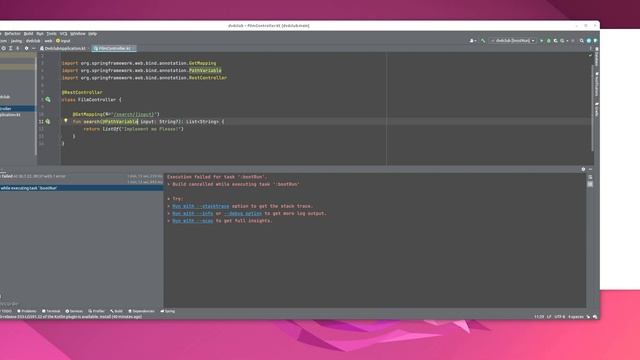Click the Run panel settings gear icon
640x360 pixels.
(x=583, y=169)
